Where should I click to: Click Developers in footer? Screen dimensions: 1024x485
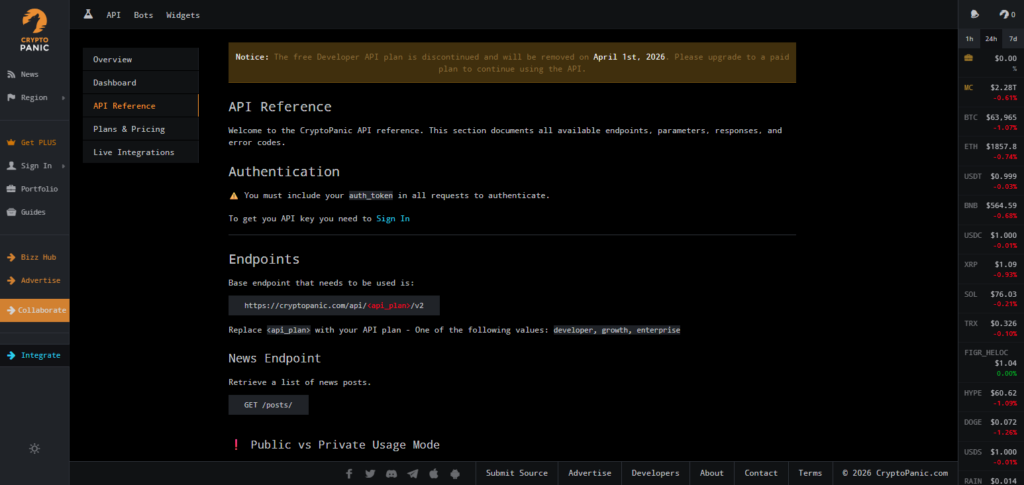(655, 473)
